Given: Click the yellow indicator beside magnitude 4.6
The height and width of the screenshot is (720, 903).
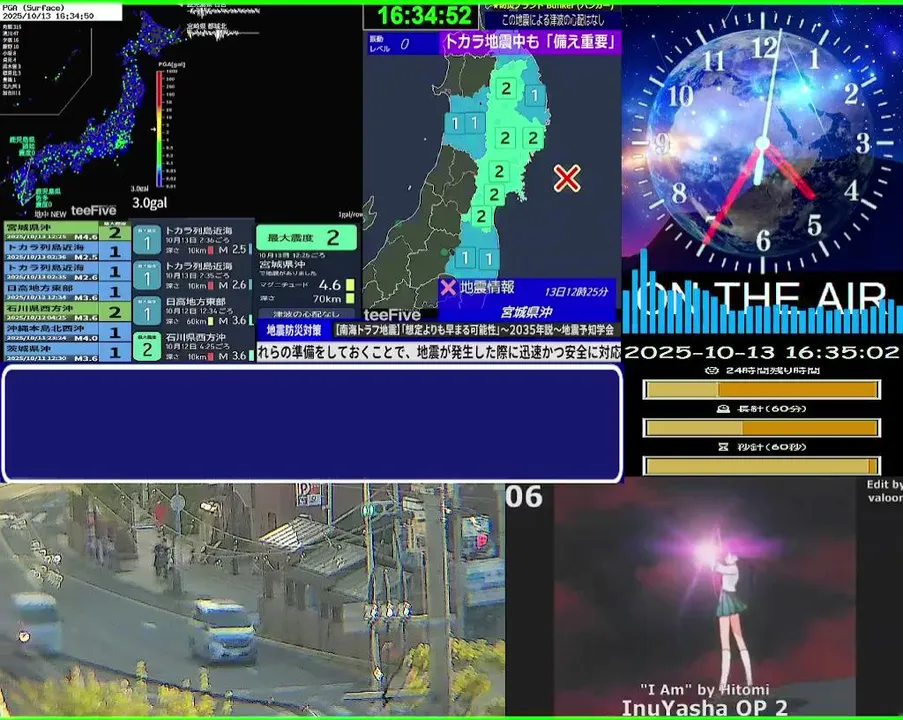Looking at the screenshot, I should [x=350, y=285].
